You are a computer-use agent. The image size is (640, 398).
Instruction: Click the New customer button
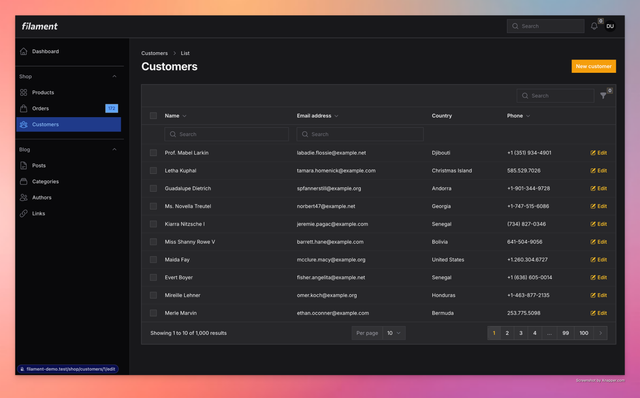[x=593, y=66]
